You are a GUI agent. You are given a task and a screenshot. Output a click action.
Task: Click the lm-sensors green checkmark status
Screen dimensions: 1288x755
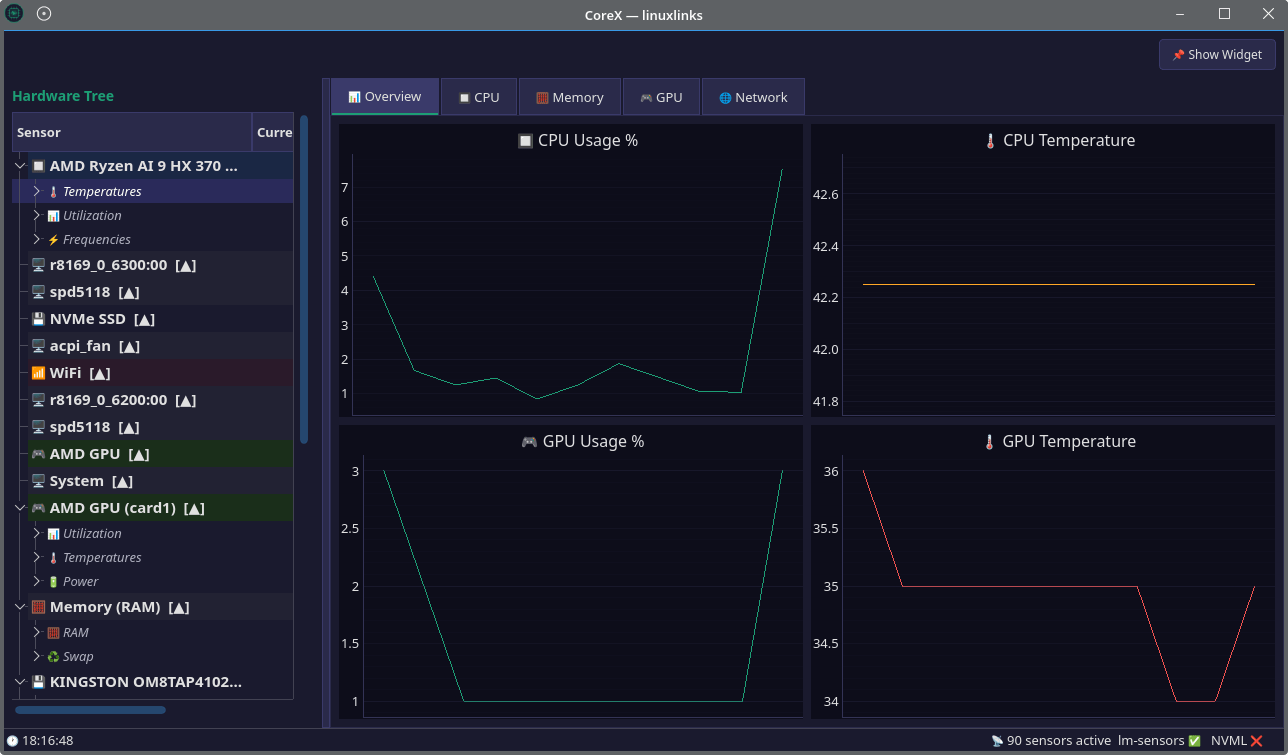pos(1194,741)
